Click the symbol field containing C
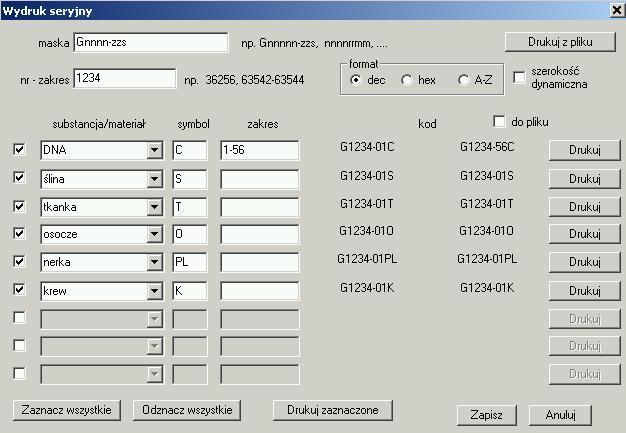 pos(190,150)
